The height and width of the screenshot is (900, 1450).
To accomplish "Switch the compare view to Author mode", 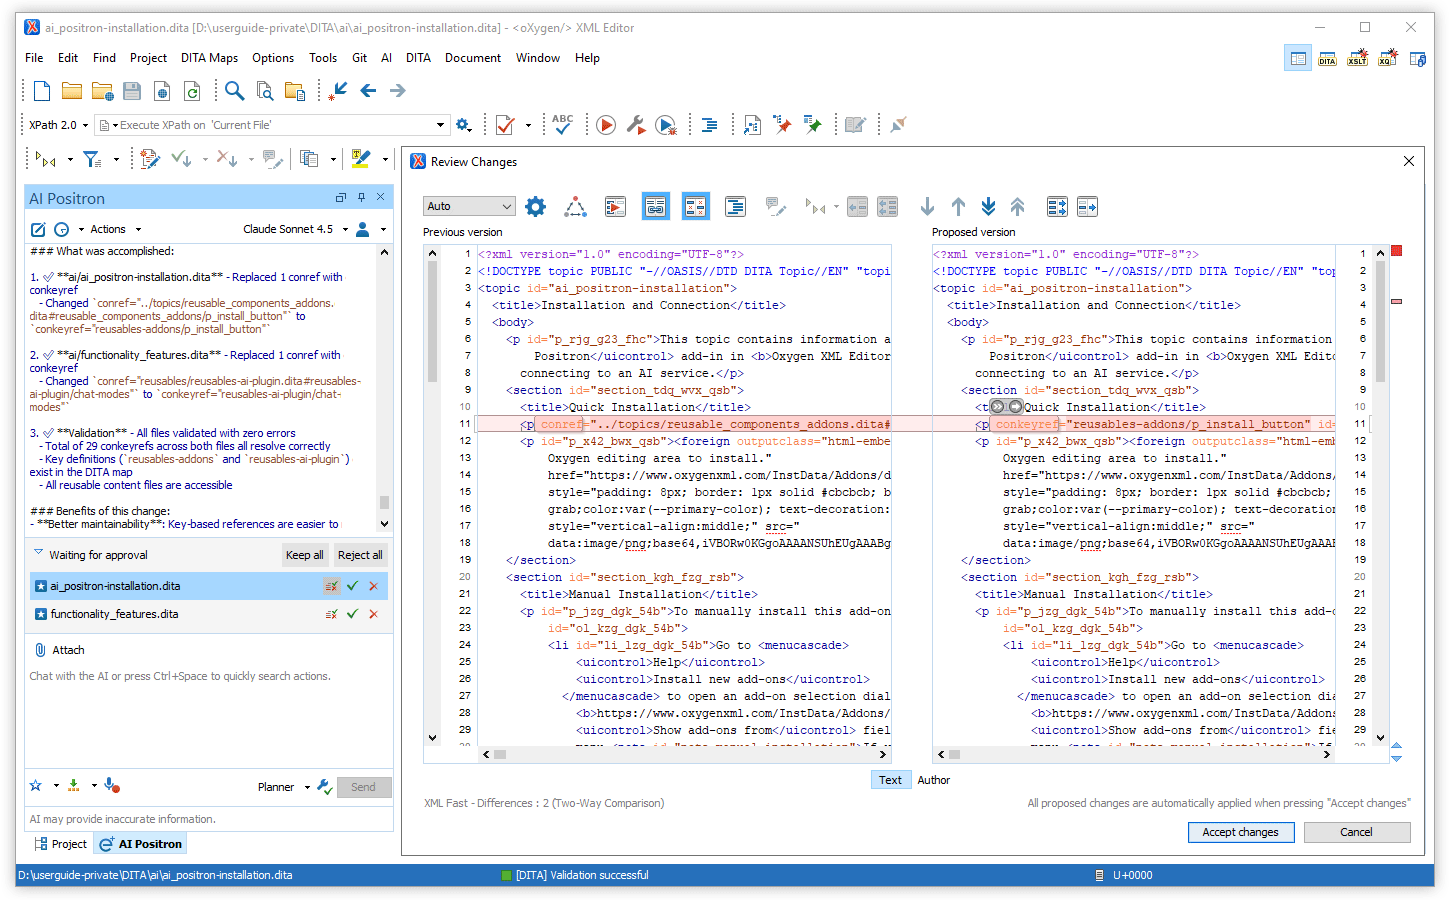I will [933, 780].
